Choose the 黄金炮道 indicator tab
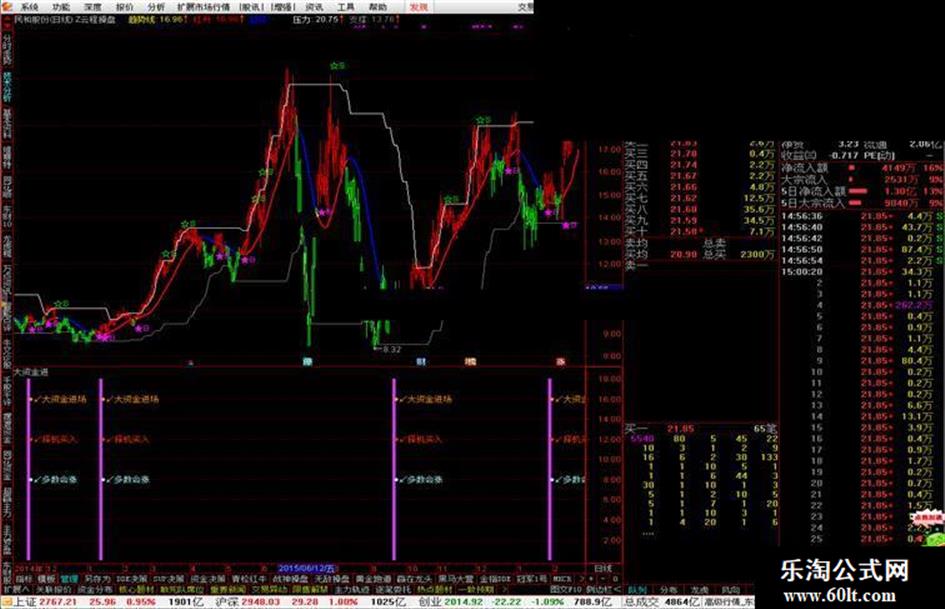 [373, 579]
